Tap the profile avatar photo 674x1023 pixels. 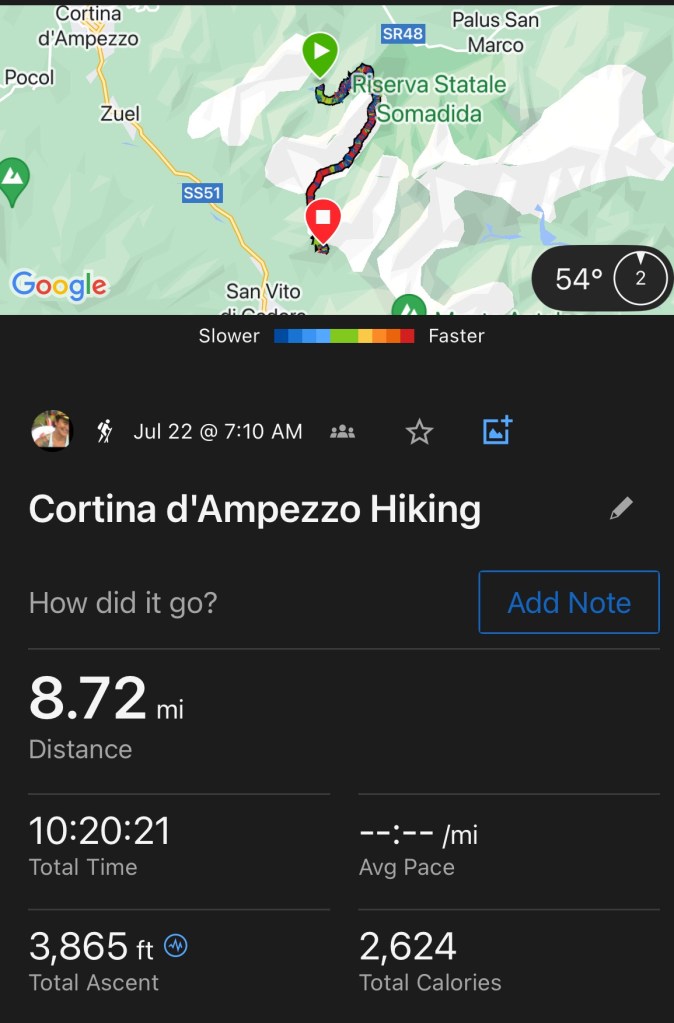click(52, 431)
